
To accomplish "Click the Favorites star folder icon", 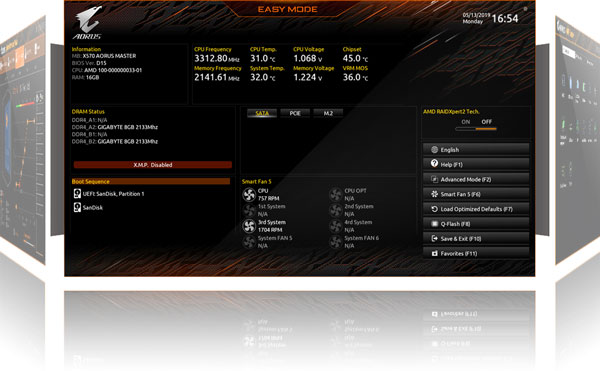I will 434,253.
